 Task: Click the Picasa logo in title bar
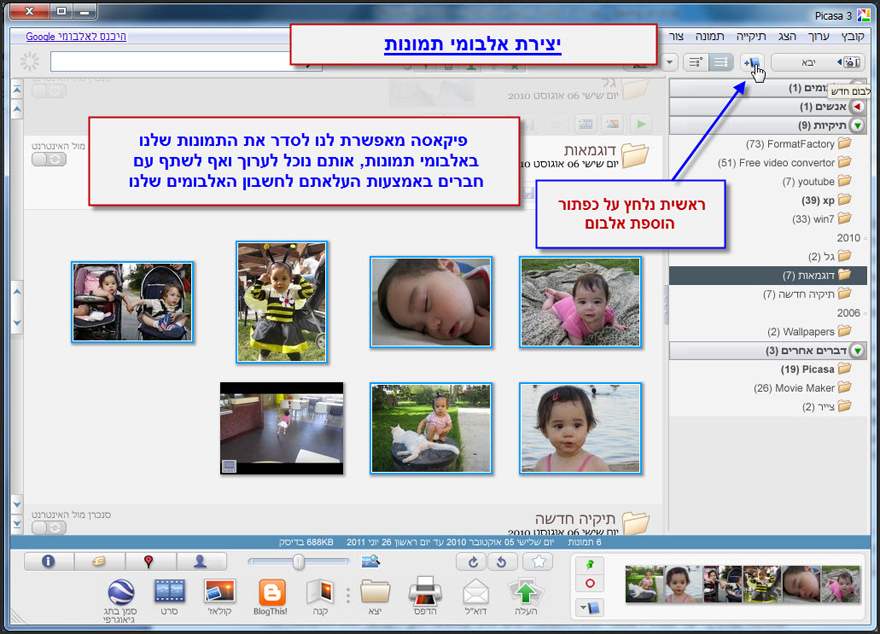[x=863, y=15]
